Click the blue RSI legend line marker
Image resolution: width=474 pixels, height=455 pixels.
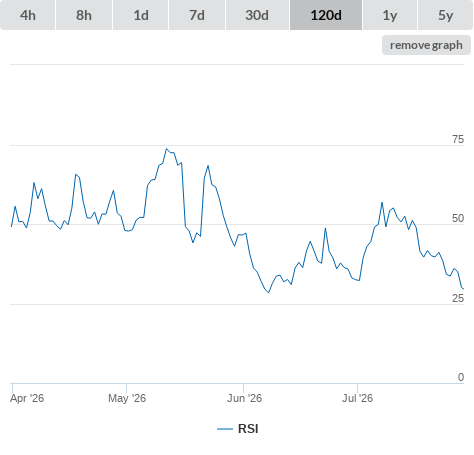coord(225,429)
